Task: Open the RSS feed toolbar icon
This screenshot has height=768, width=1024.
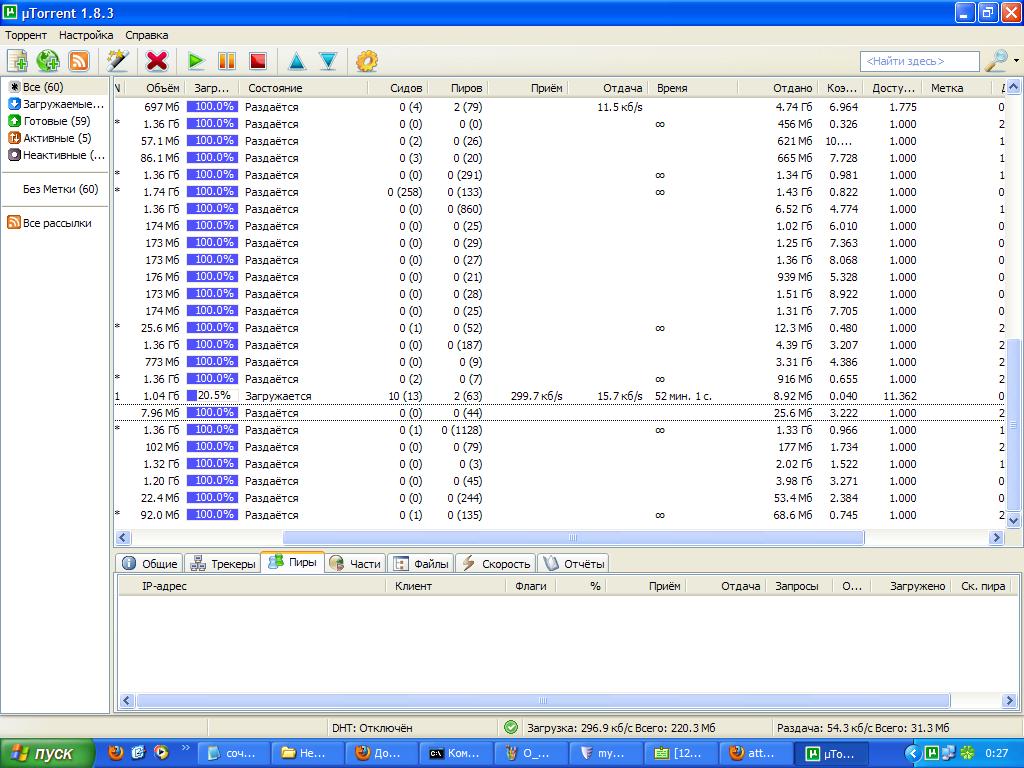Action: (x=78, y=61)
